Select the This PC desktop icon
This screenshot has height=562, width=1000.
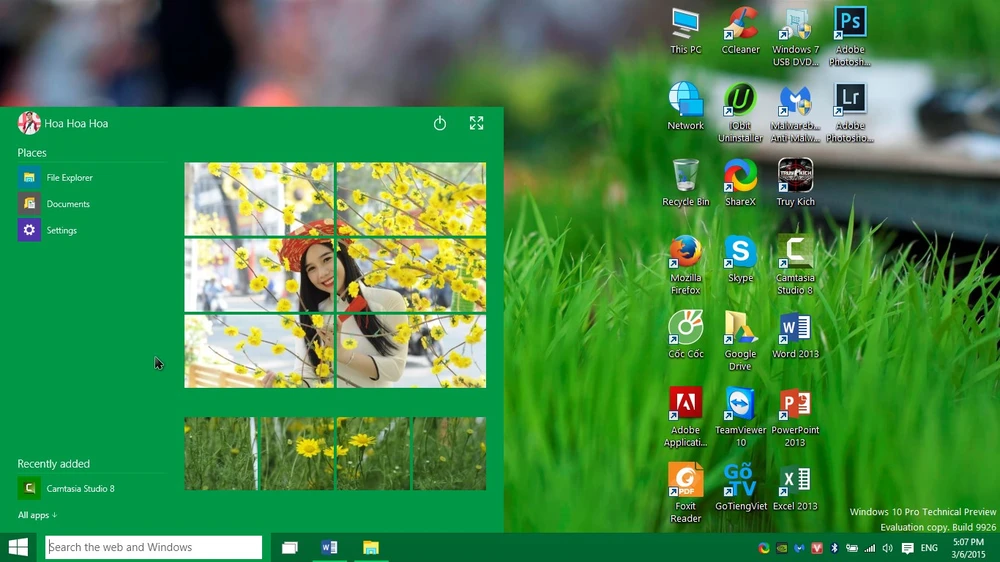click(x=686, y=31)
